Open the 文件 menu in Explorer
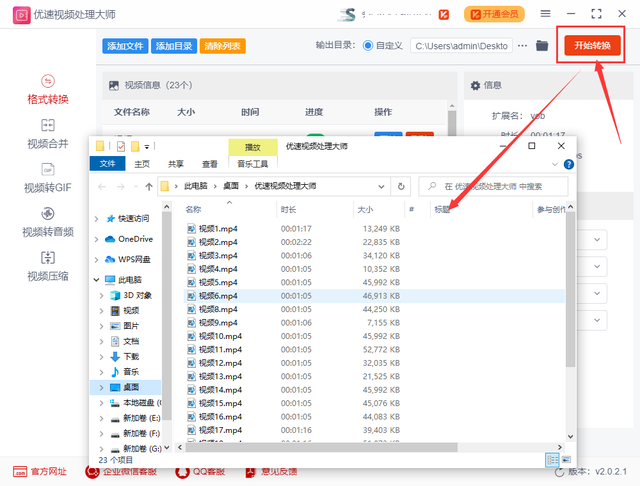640x486 pixels. 107,164
